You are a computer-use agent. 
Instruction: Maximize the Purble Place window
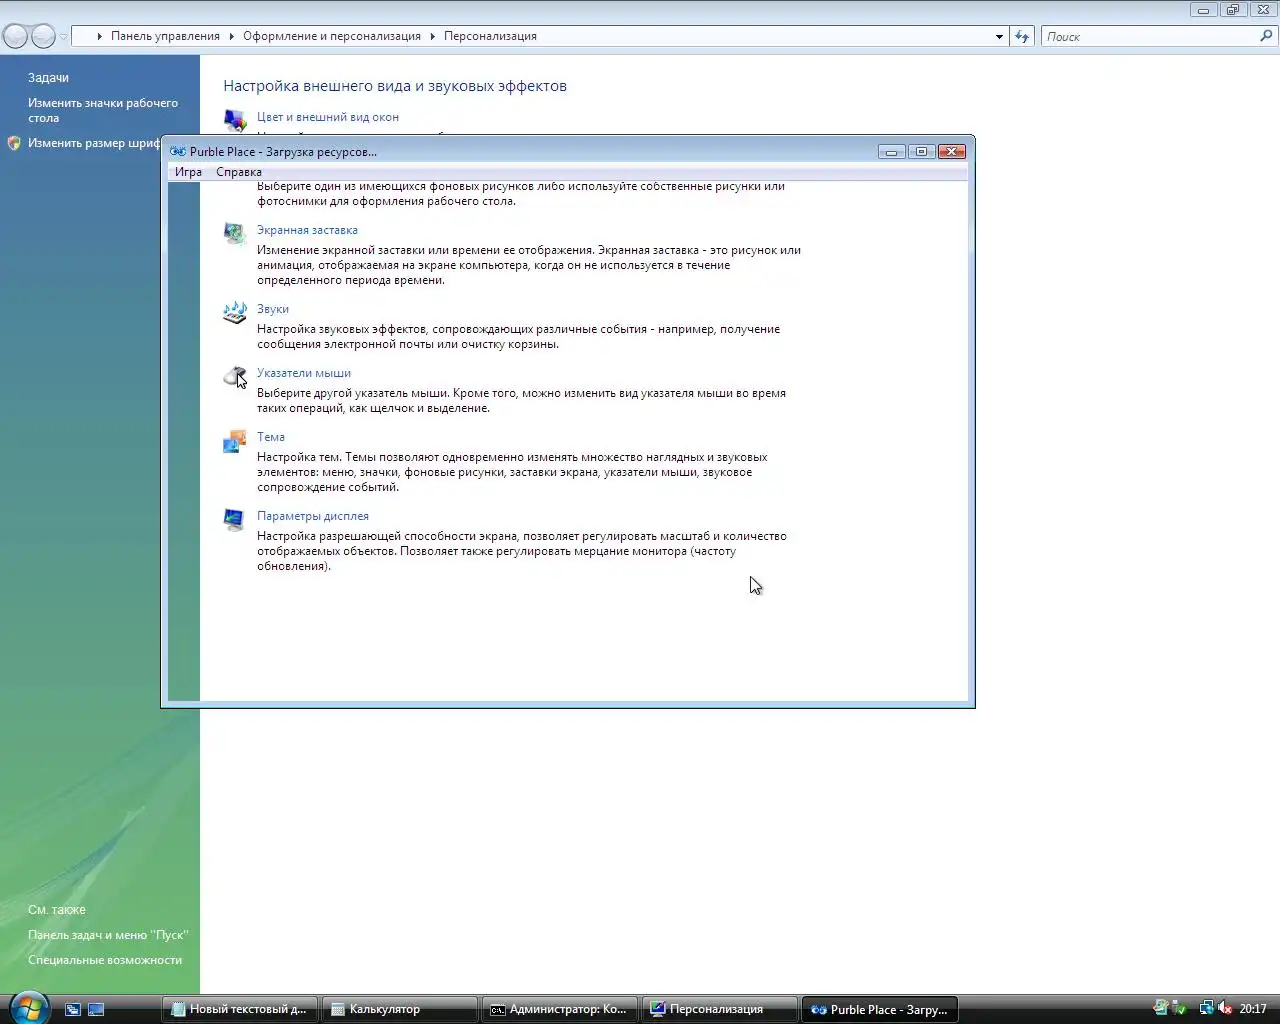click(921, 152)
